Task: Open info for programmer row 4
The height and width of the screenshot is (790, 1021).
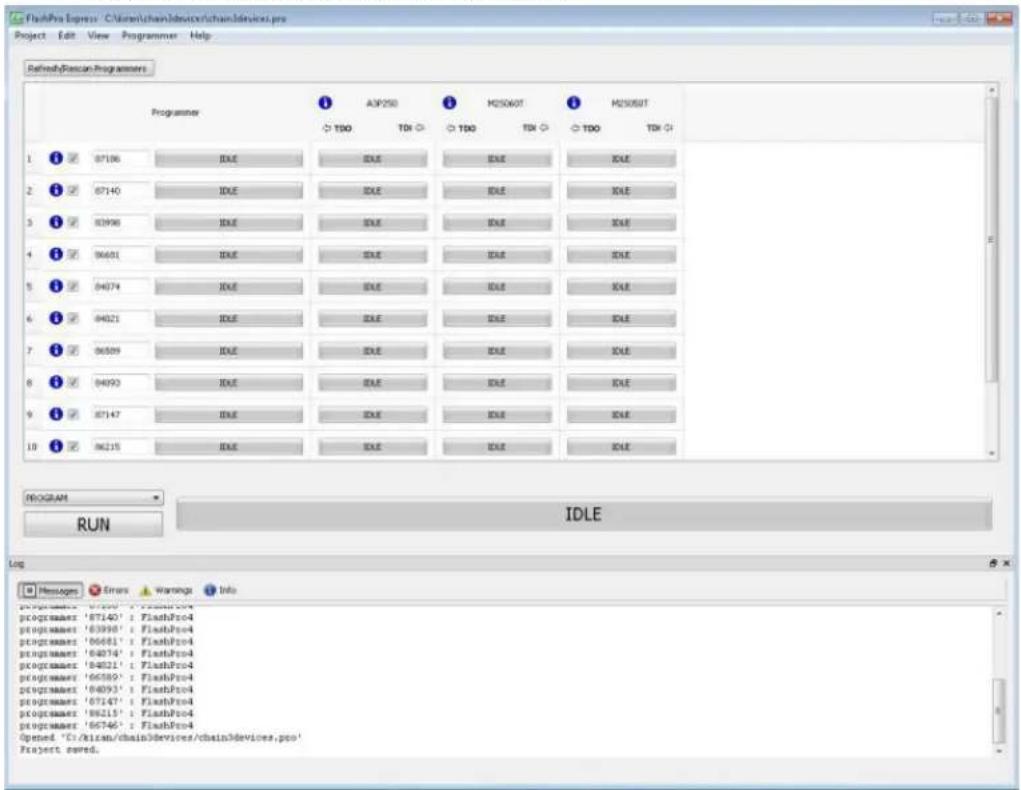Action: tap(56, 253)
